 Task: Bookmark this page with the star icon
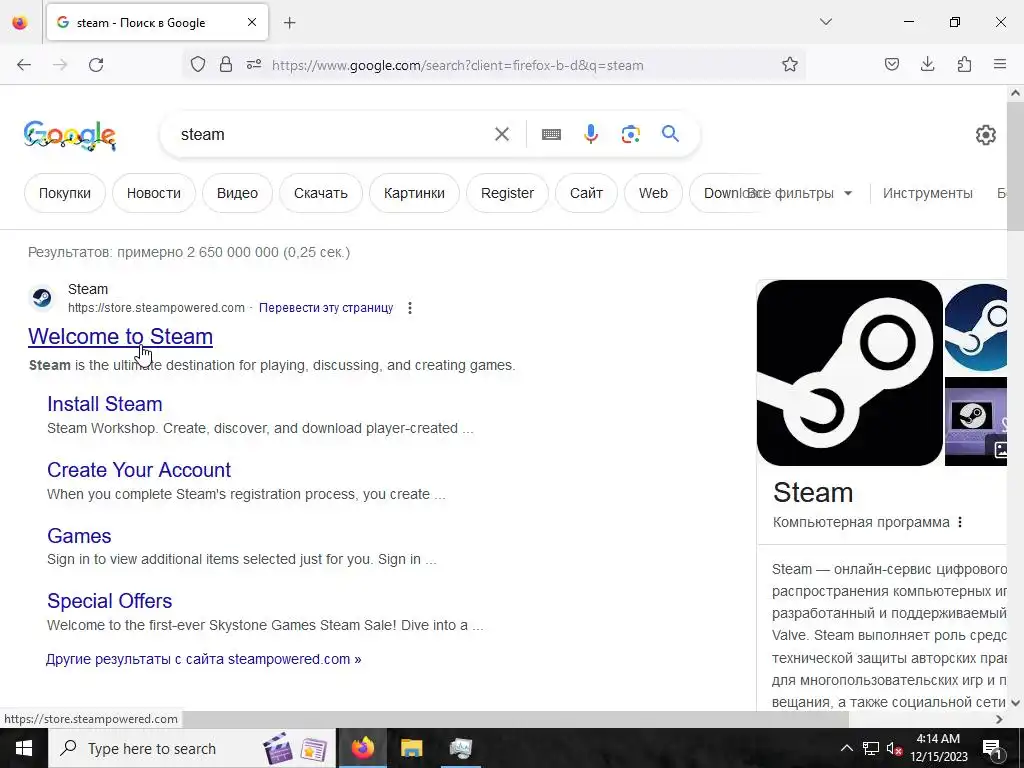click(x=790, y=65)
